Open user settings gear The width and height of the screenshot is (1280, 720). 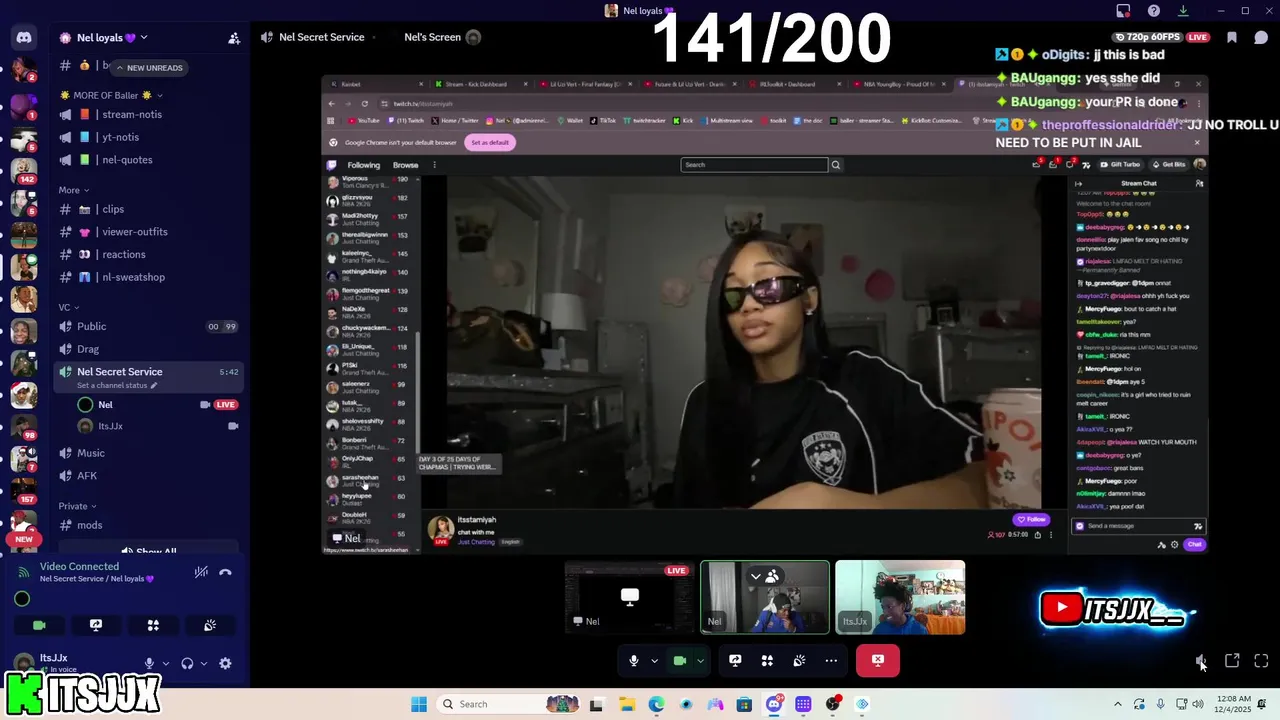click(225, 663)
